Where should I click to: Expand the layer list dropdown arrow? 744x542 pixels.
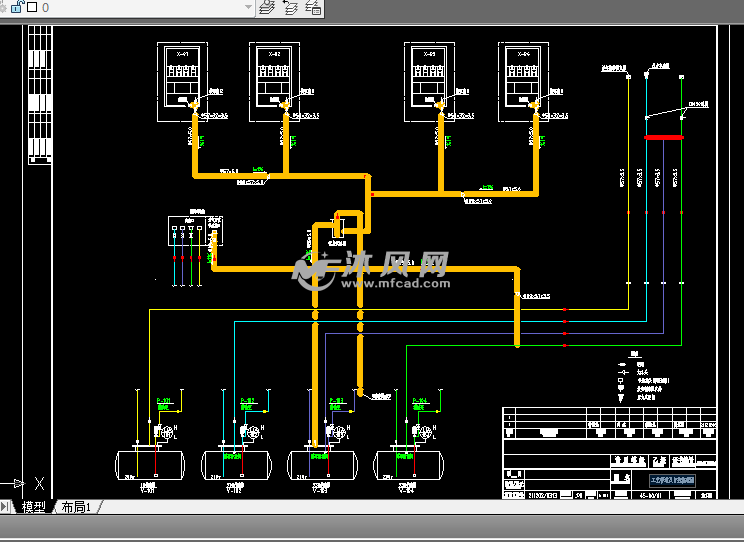pyautogui.click(x=248, y=7)
